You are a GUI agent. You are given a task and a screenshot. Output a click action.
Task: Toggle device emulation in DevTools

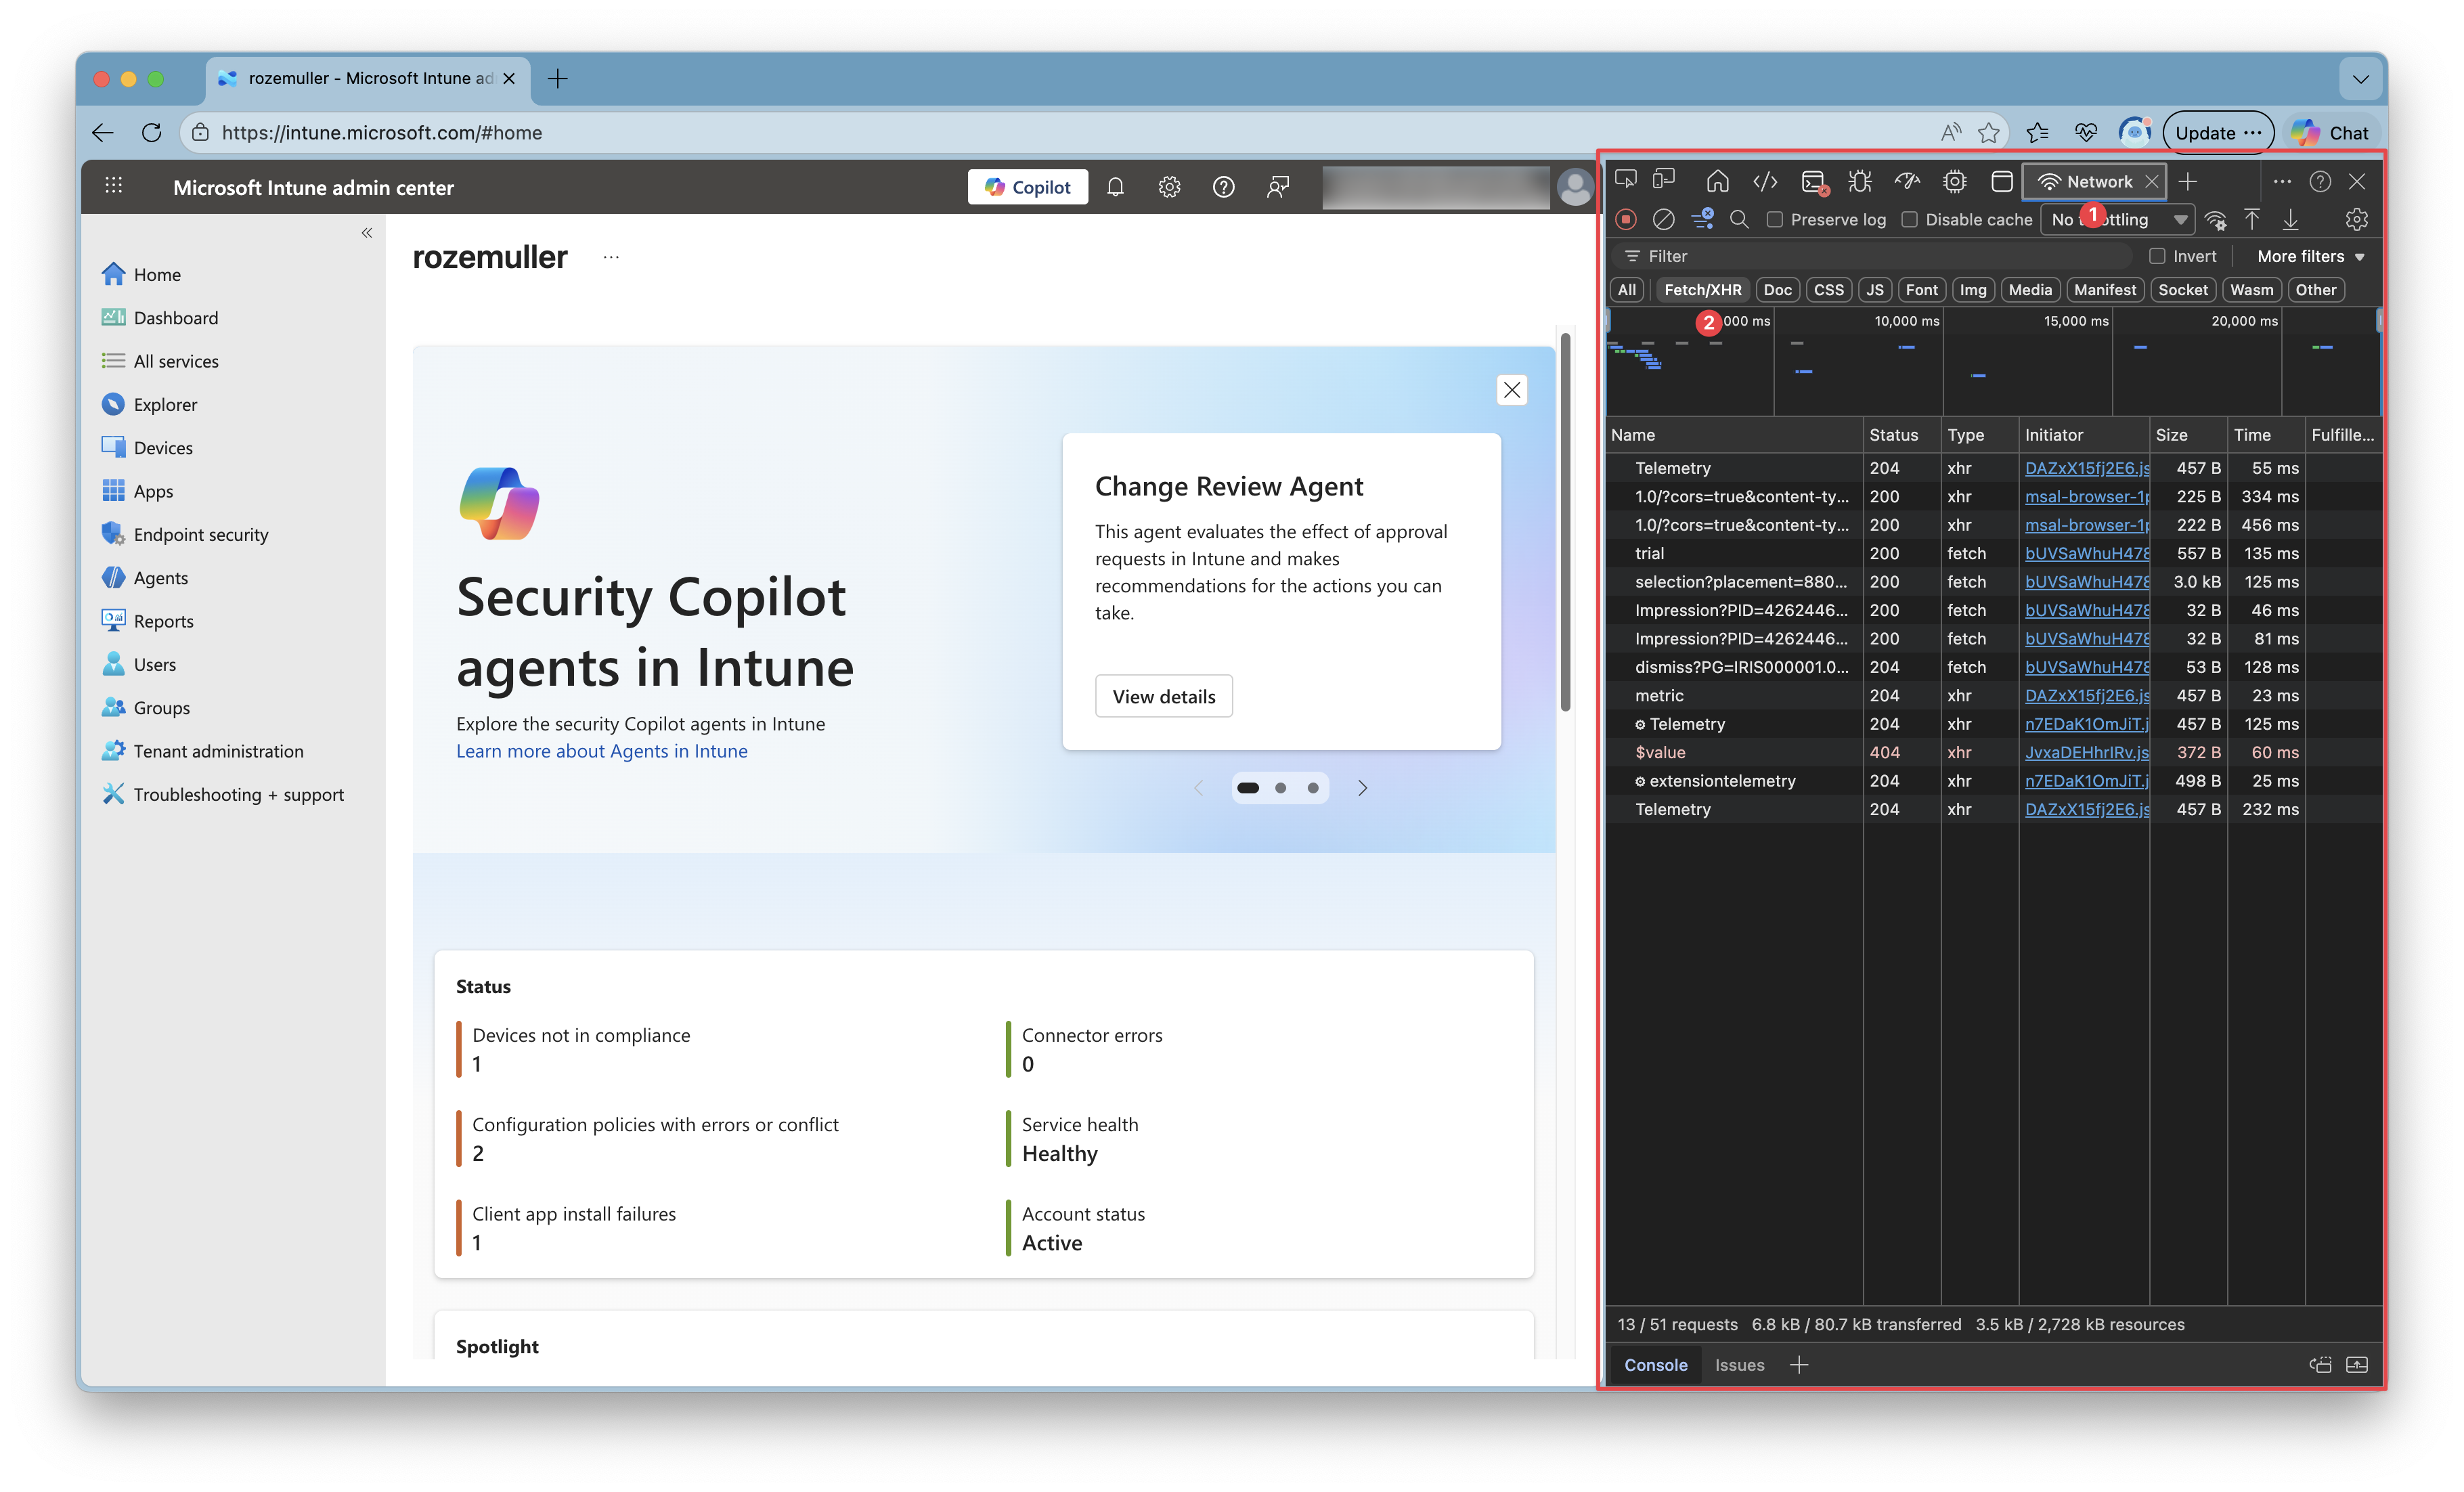pyautogui.click(x=1664, y=181)
